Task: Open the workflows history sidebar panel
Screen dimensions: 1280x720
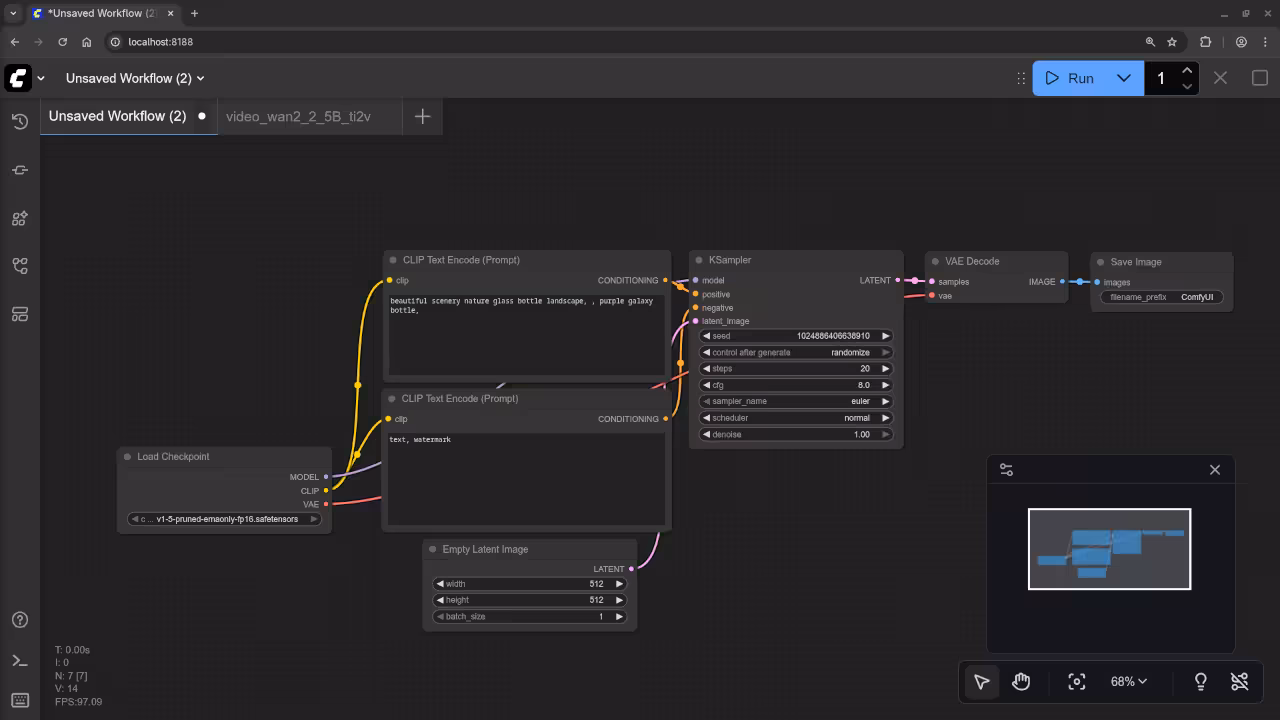Action: [x=19, y=120]
